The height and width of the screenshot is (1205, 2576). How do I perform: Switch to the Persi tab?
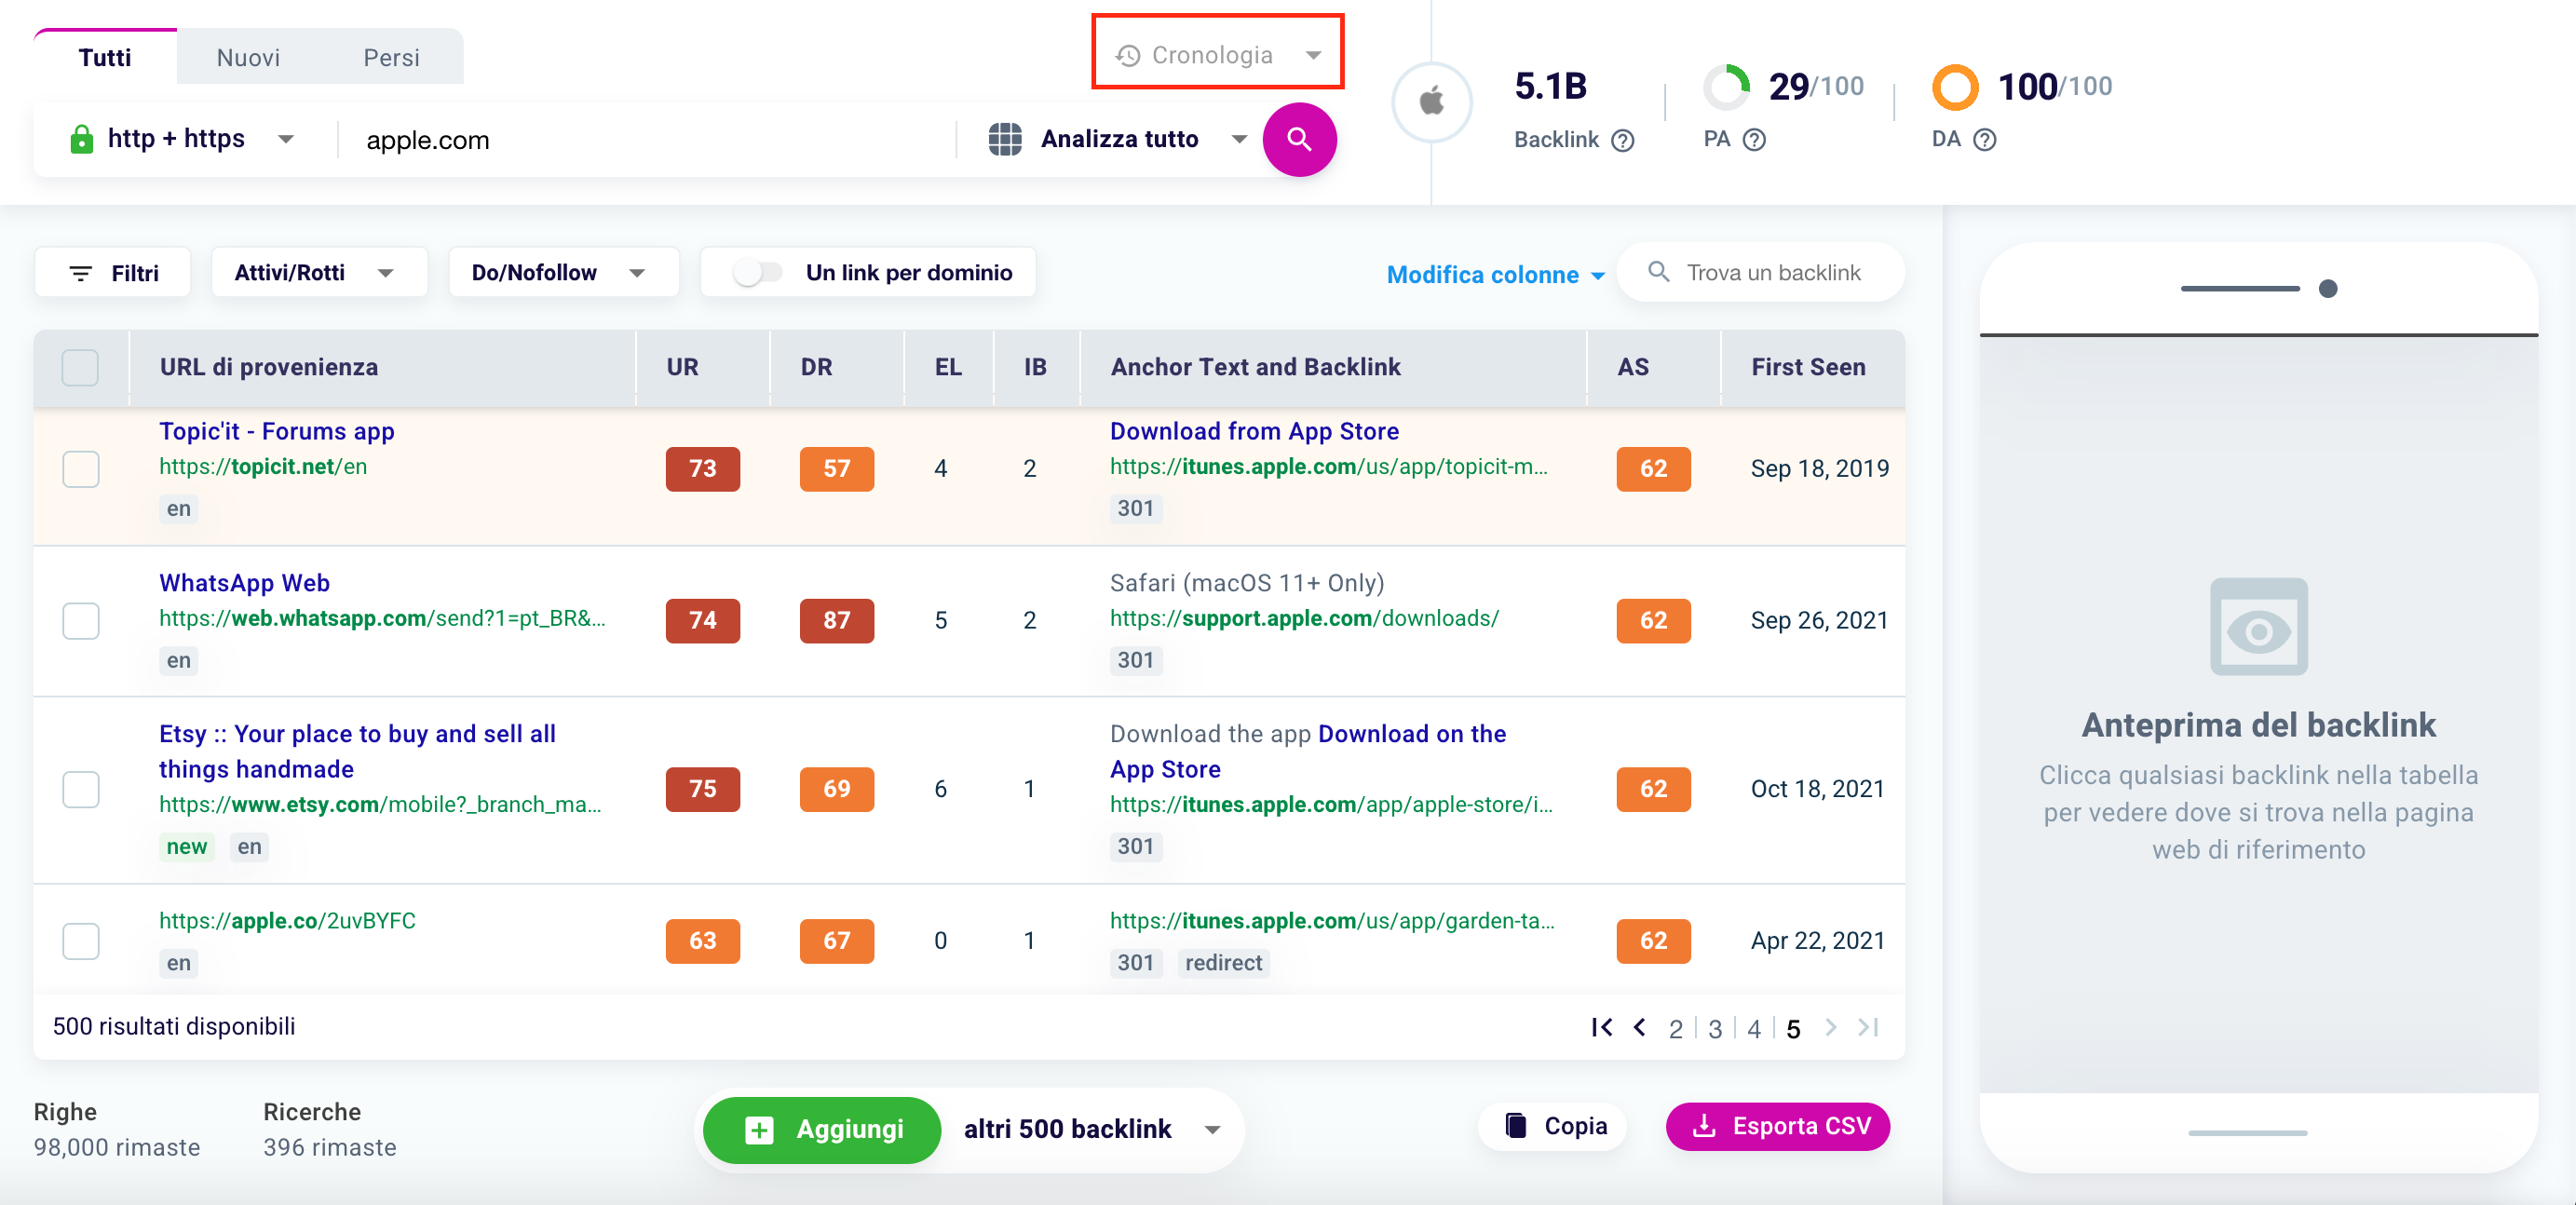[391, 57]
